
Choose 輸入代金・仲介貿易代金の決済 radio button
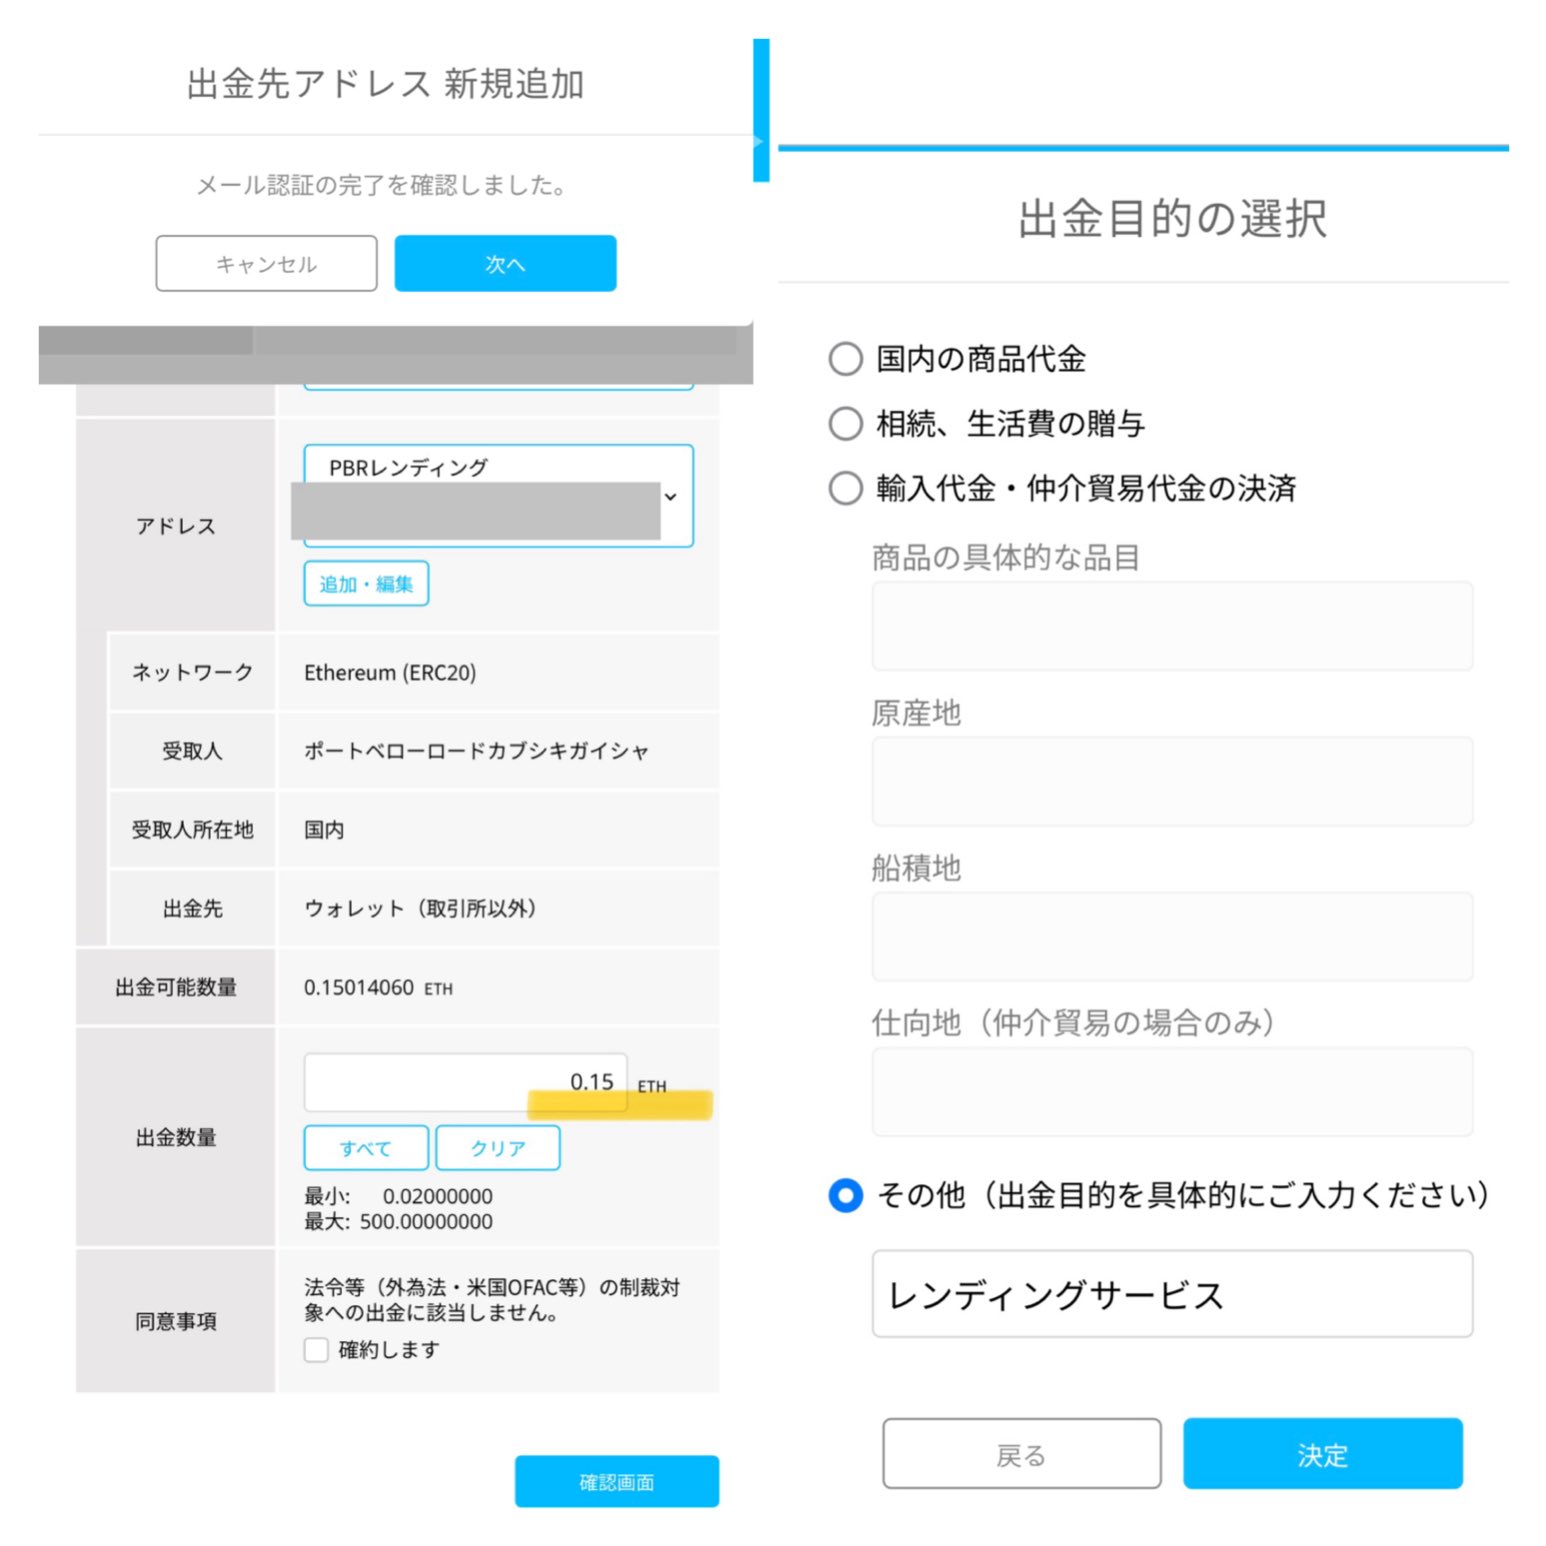[x=846, y=489]
